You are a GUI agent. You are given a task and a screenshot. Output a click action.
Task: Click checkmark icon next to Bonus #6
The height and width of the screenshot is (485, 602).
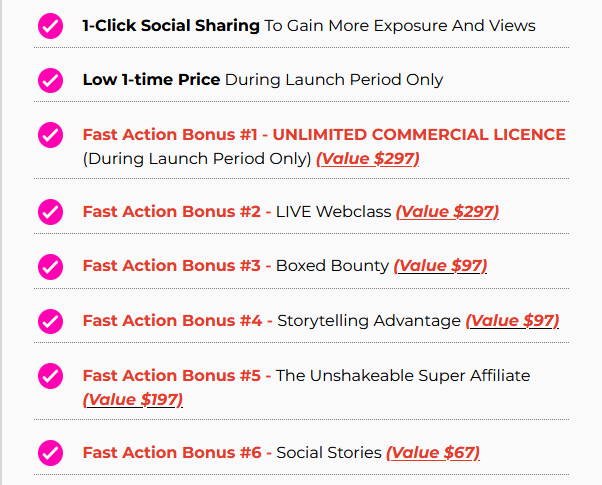(50, 453)
